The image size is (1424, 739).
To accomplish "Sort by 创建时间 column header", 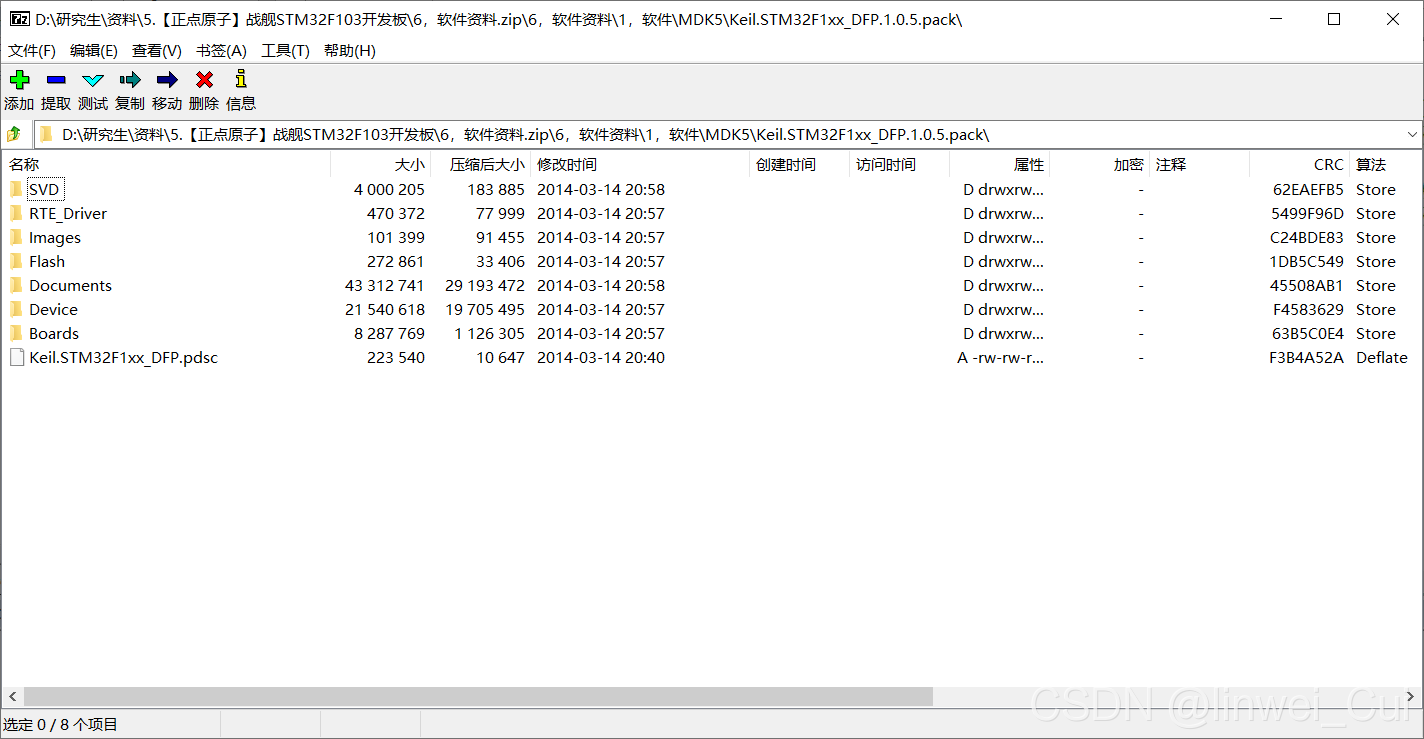I will coord(800,165).
